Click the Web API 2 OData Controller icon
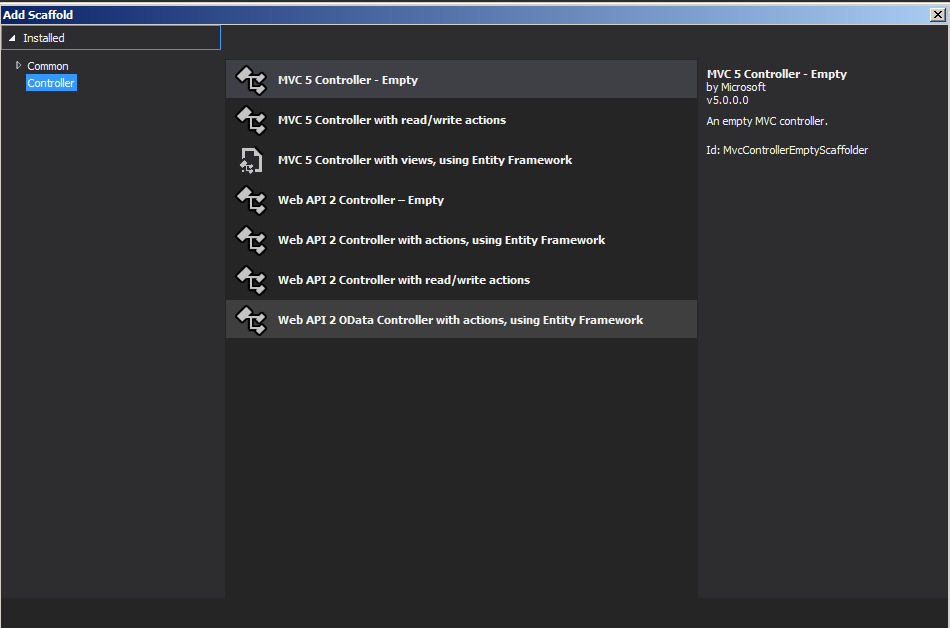This screenshot has height=628, width=950. point(250,320)
